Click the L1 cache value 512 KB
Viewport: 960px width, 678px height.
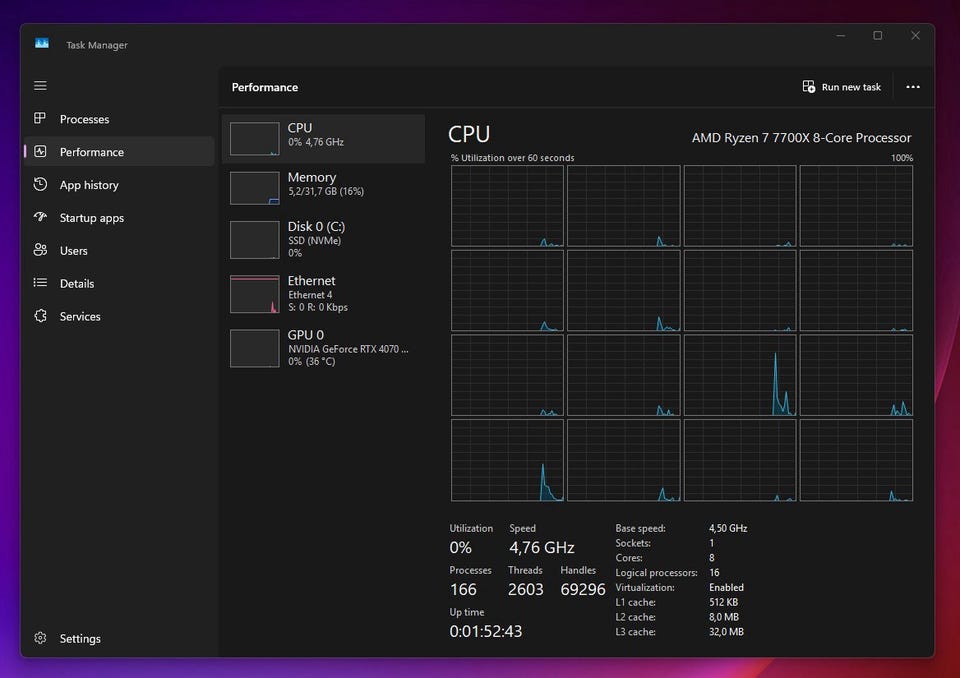coord(724,602)
